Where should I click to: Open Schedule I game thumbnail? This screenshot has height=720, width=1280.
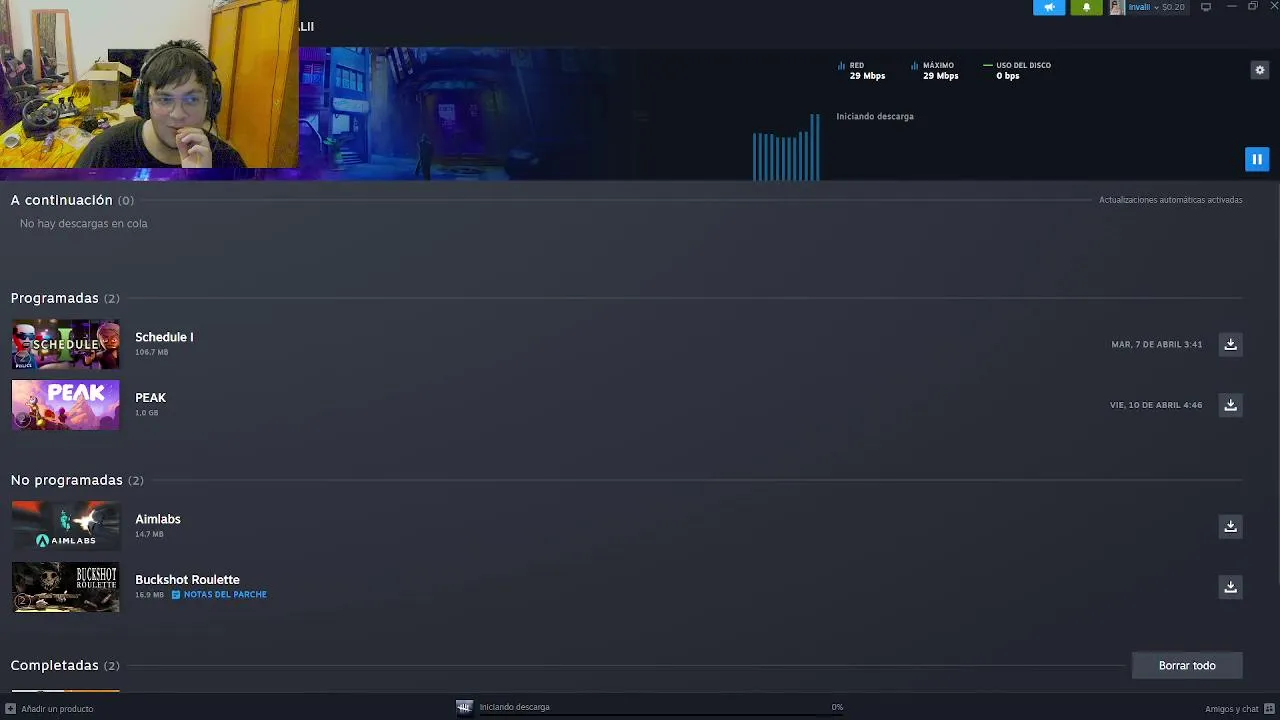65,344
